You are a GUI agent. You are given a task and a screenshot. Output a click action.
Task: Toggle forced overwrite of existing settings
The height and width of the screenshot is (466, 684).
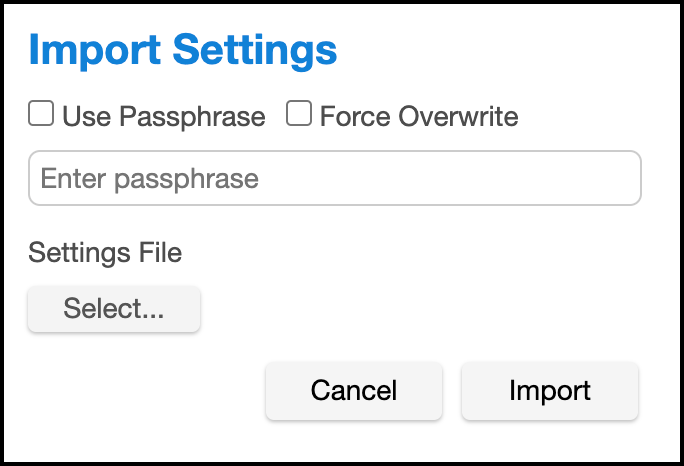[x=299, y=115]
